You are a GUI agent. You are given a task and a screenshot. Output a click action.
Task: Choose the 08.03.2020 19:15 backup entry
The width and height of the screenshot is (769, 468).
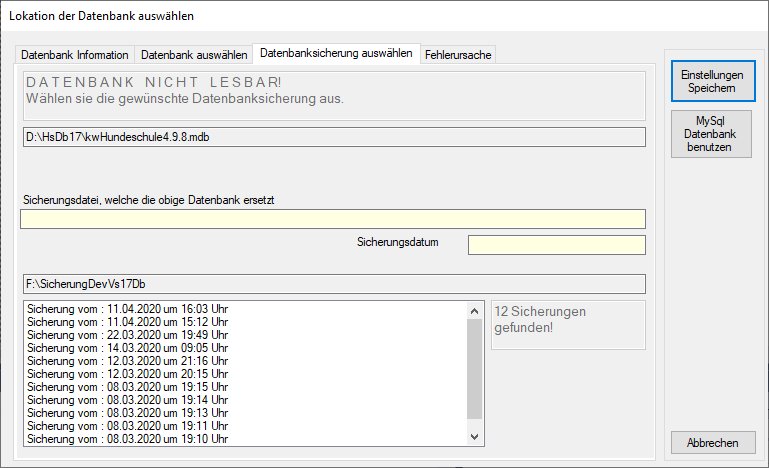[x=128, y=387]
